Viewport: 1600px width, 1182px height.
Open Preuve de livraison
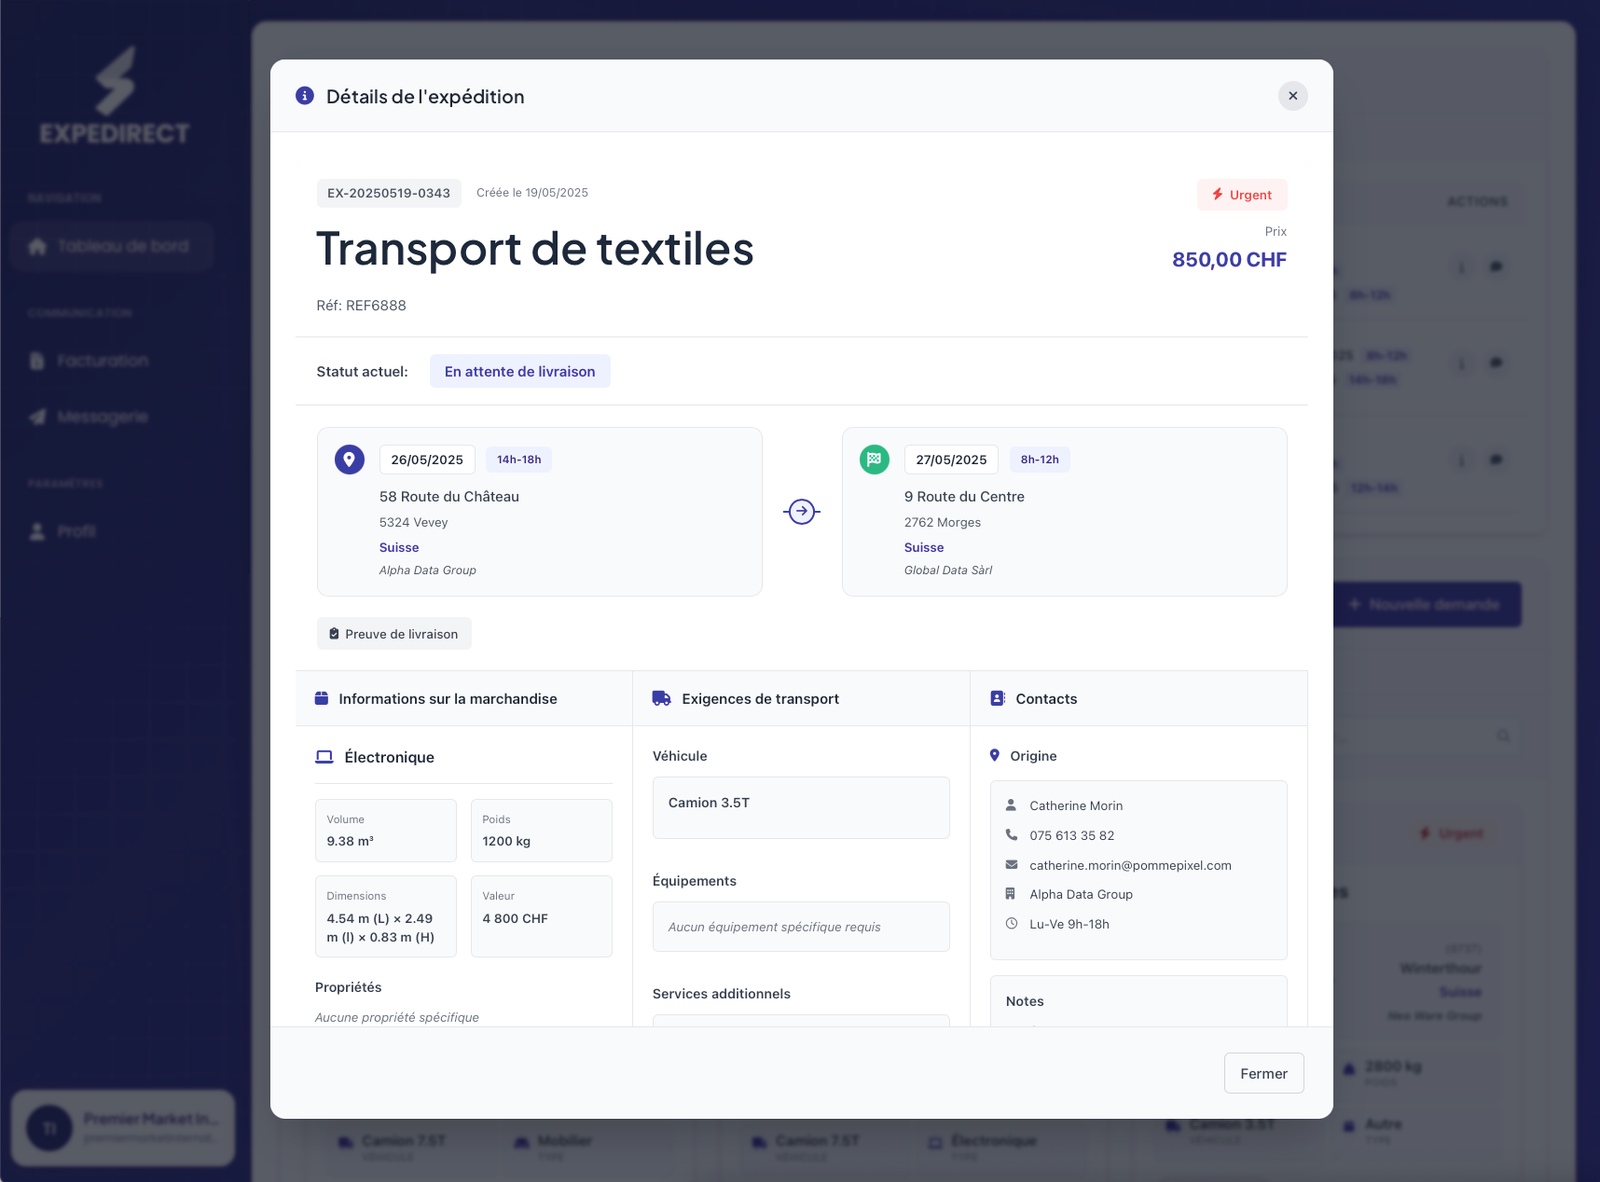tap(394, 634)
